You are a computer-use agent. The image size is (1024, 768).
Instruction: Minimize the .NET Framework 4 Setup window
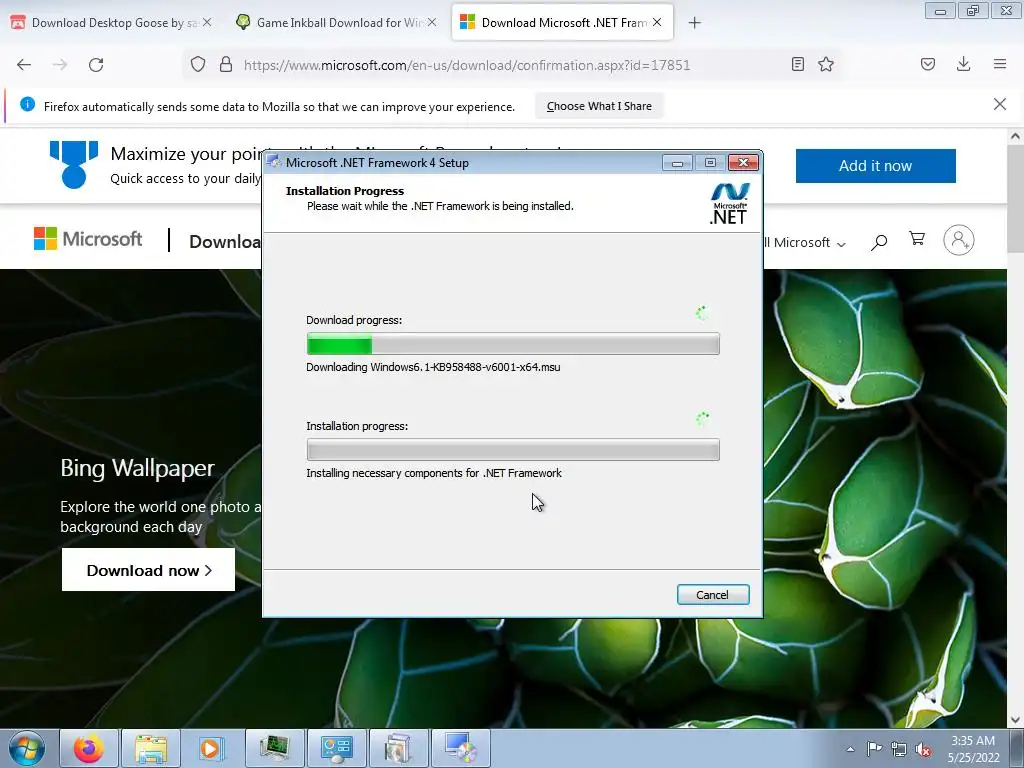pyautogui.click(x=677, y=163)
